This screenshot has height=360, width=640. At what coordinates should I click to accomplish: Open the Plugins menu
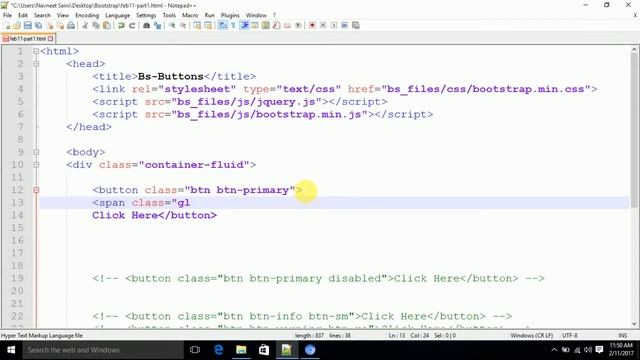230,15
